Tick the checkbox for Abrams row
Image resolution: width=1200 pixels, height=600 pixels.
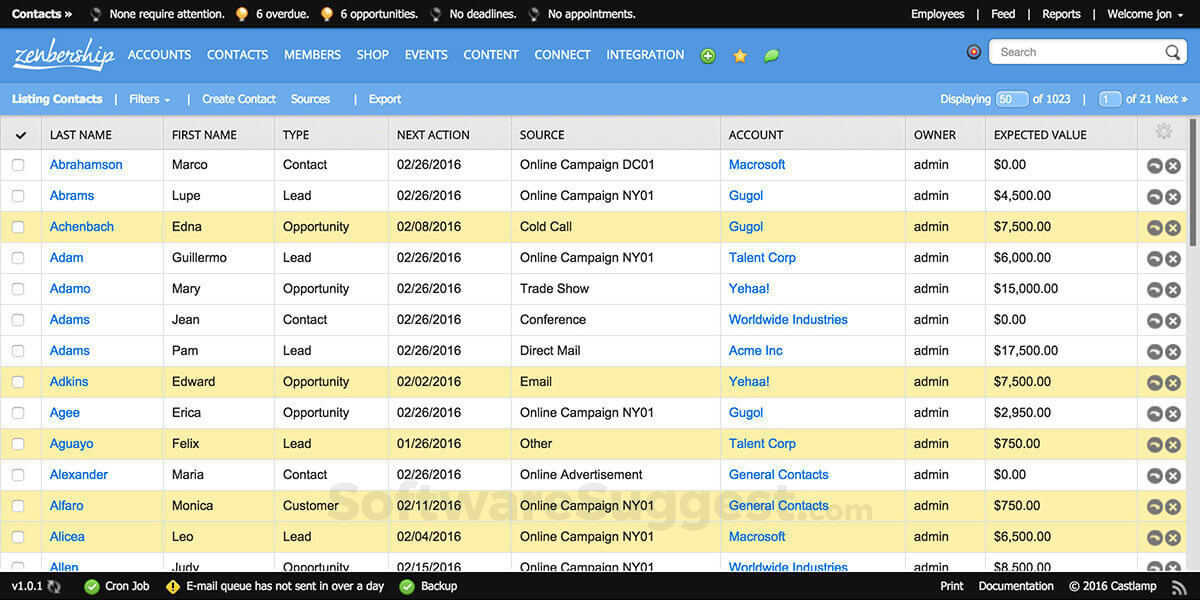18,196
